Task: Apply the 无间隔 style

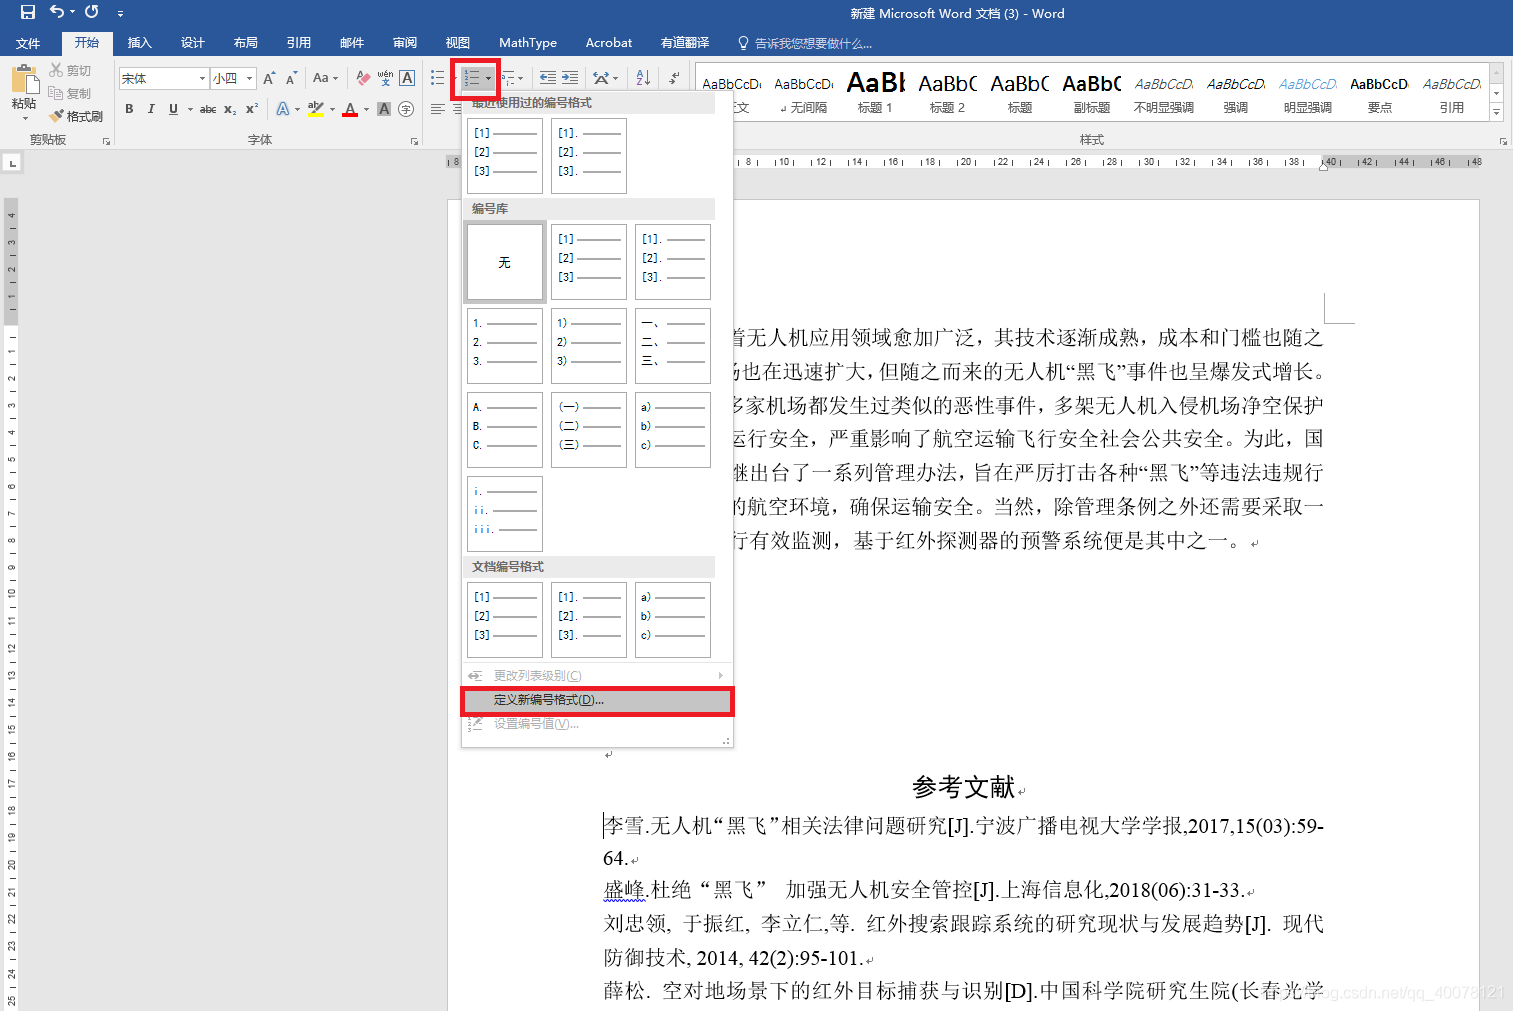Action: [803, 92]
